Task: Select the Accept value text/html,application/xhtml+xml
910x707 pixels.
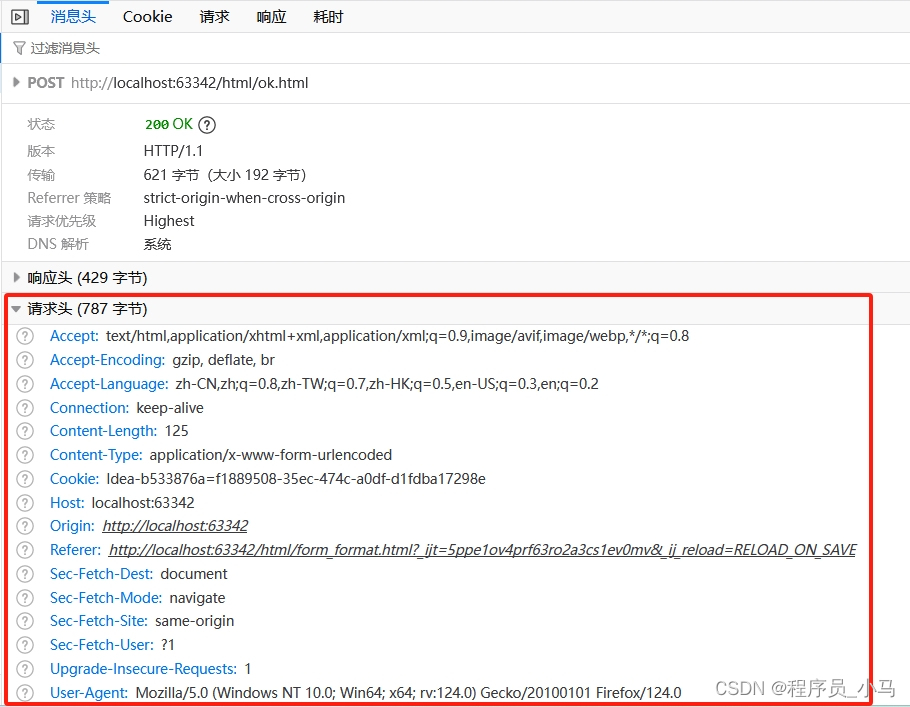Action: pos(398,336)
